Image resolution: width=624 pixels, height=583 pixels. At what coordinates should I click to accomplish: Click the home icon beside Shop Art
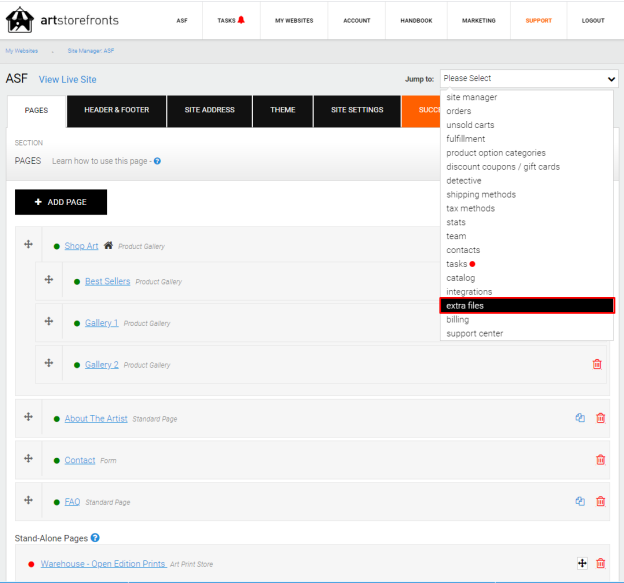pos(108,246)
